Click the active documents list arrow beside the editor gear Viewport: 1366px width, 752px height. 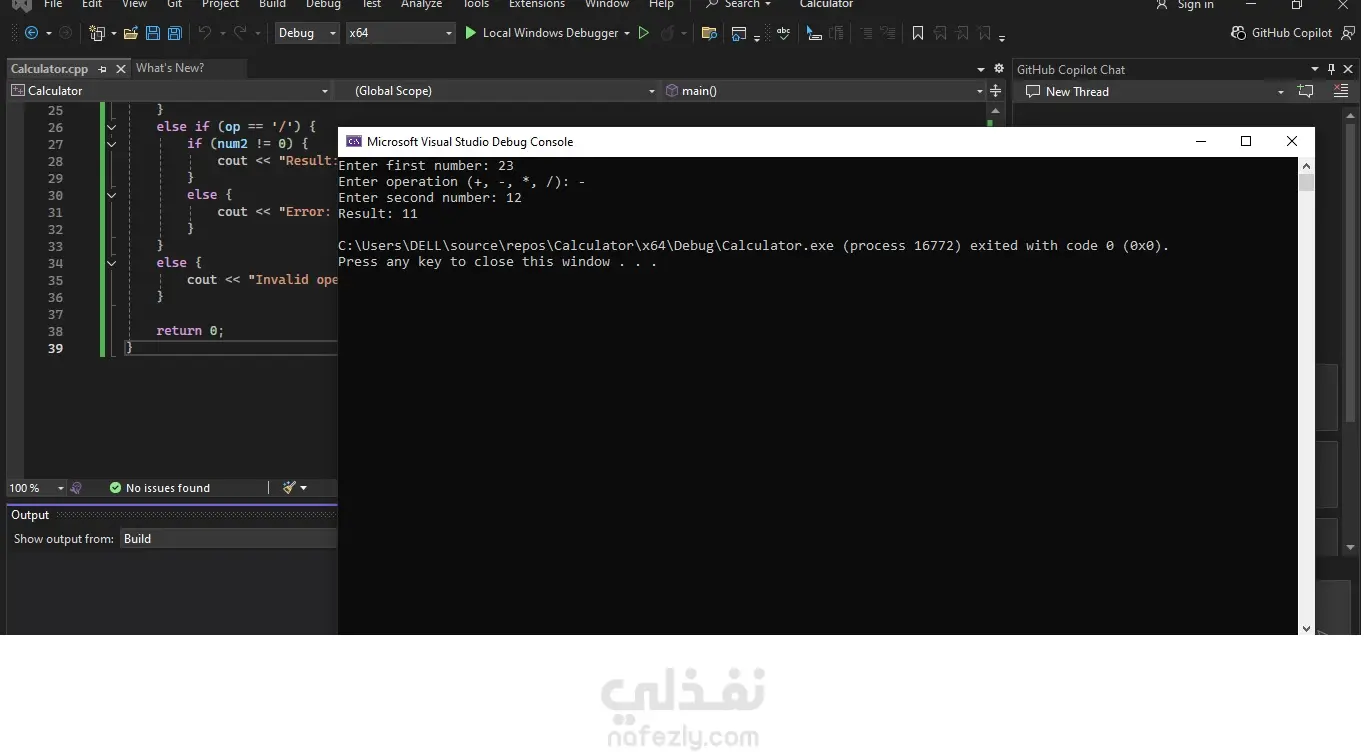coord(980,69)
